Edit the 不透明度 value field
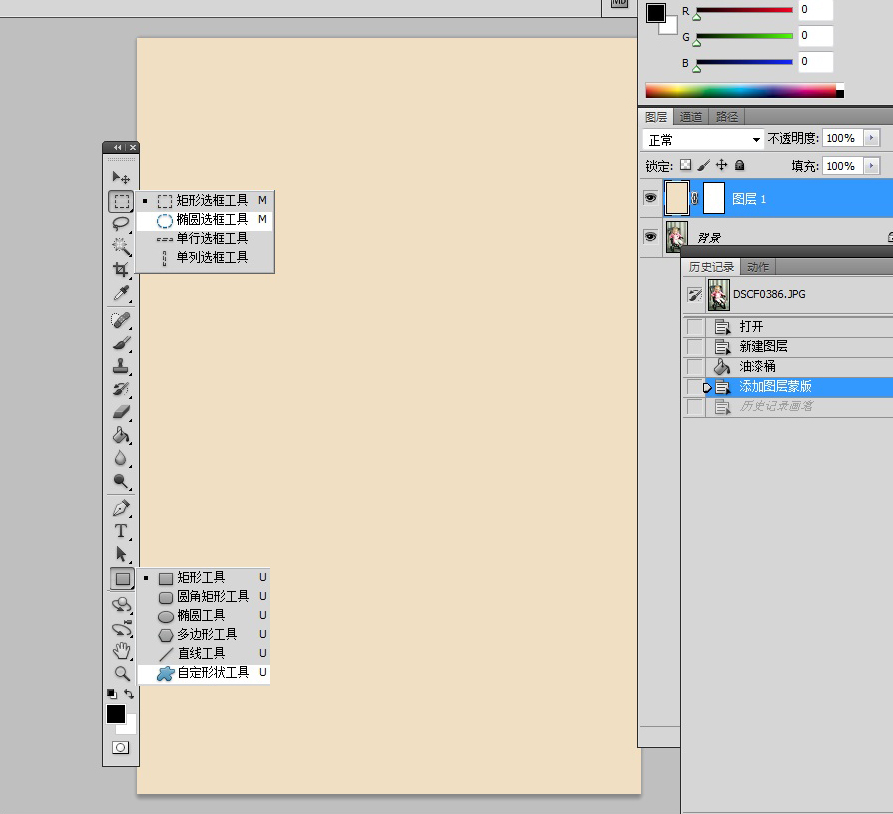The width and height of the screenshot is (893, 814). click(842, 138)
